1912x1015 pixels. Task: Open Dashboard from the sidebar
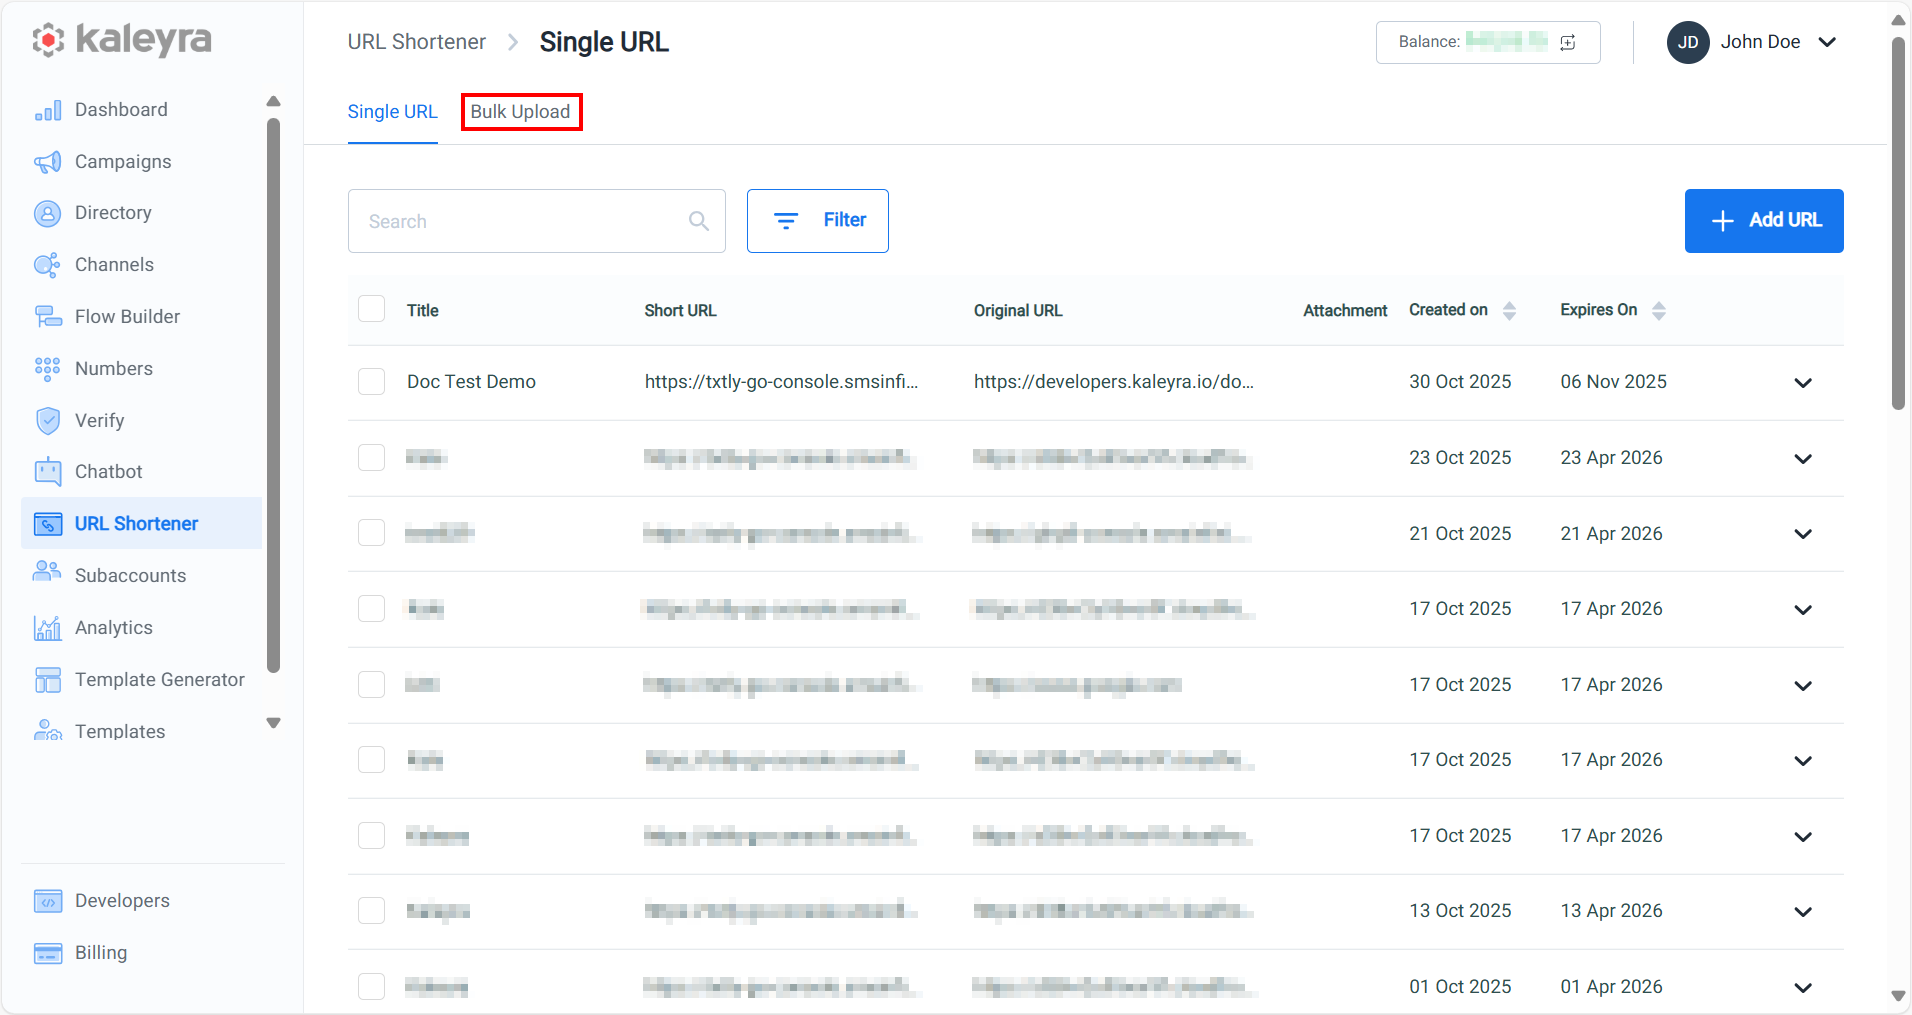[121, 110]
